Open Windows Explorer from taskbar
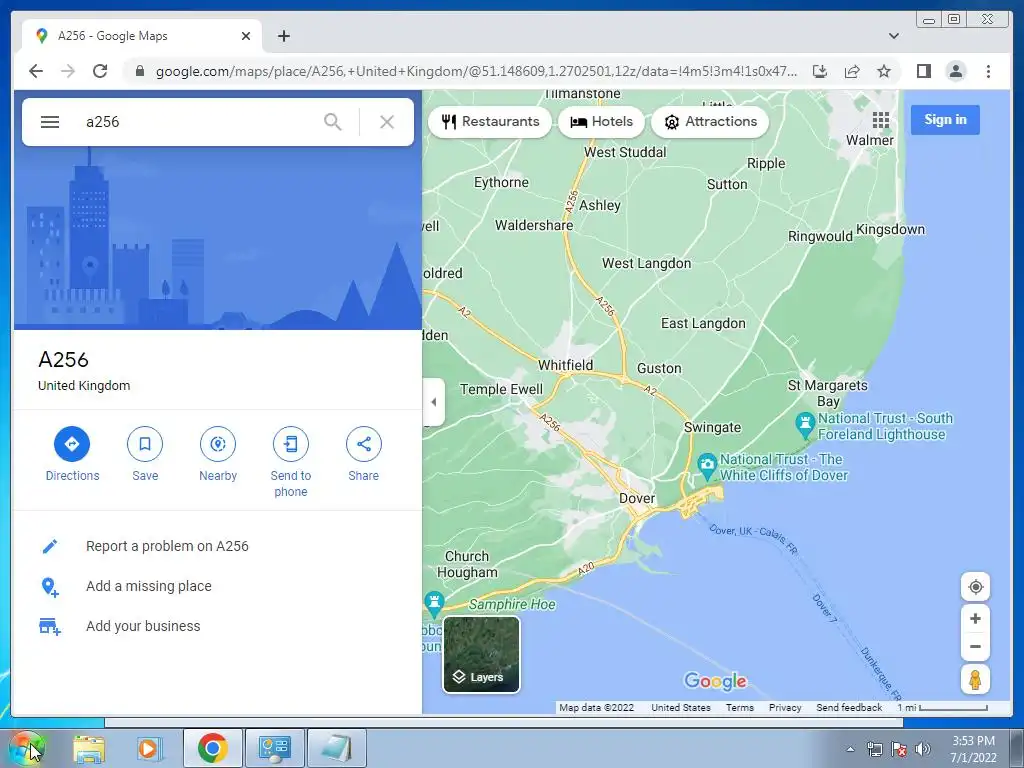The height and width of the screenshot is (768, 1024). click(89, 748)
